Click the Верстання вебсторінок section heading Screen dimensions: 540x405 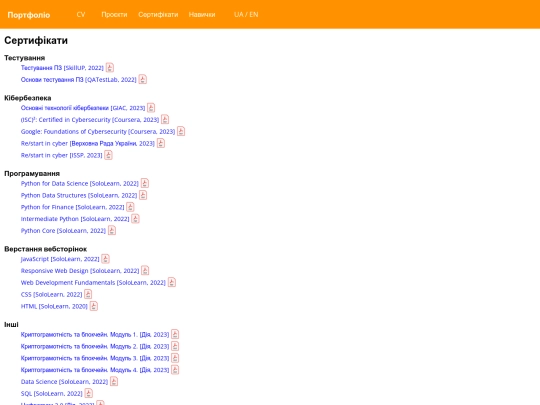click(45, 249)
